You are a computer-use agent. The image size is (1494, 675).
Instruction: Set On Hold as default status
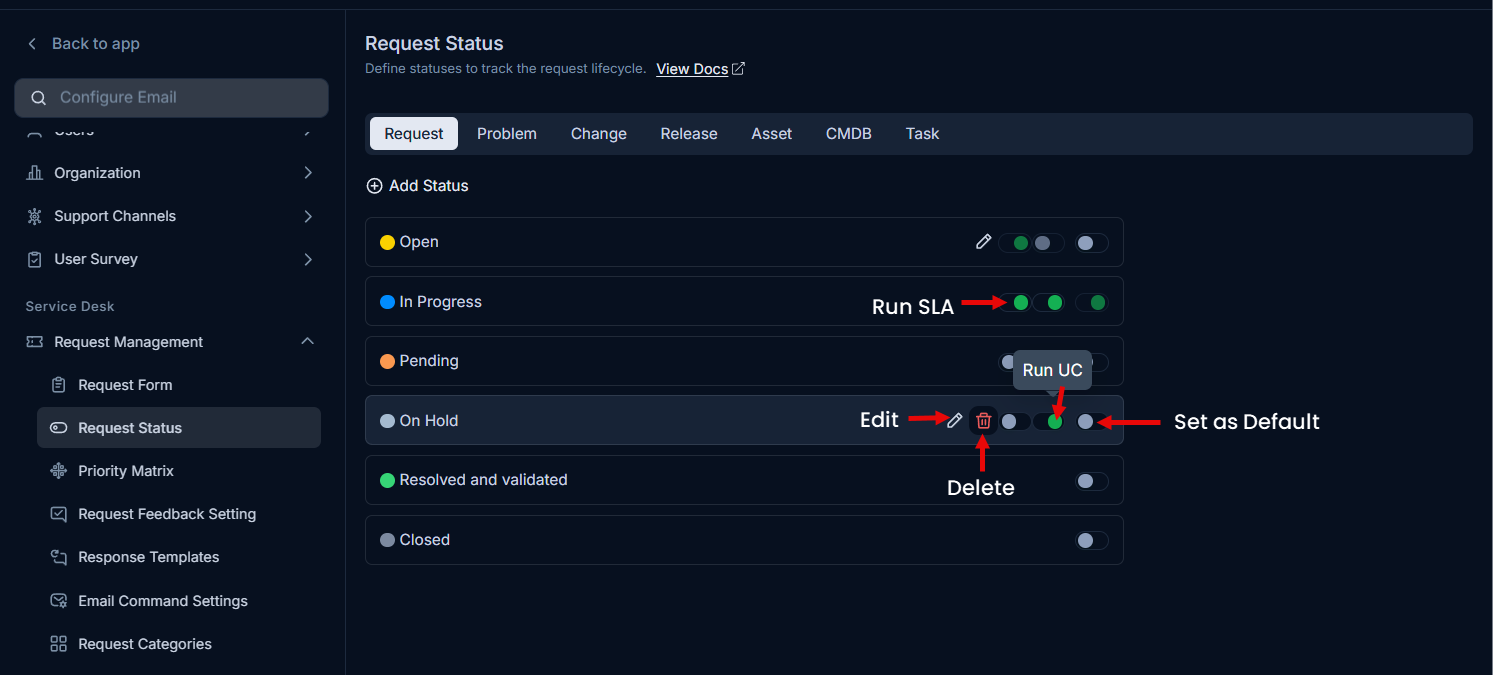[x=1092, y=422]
